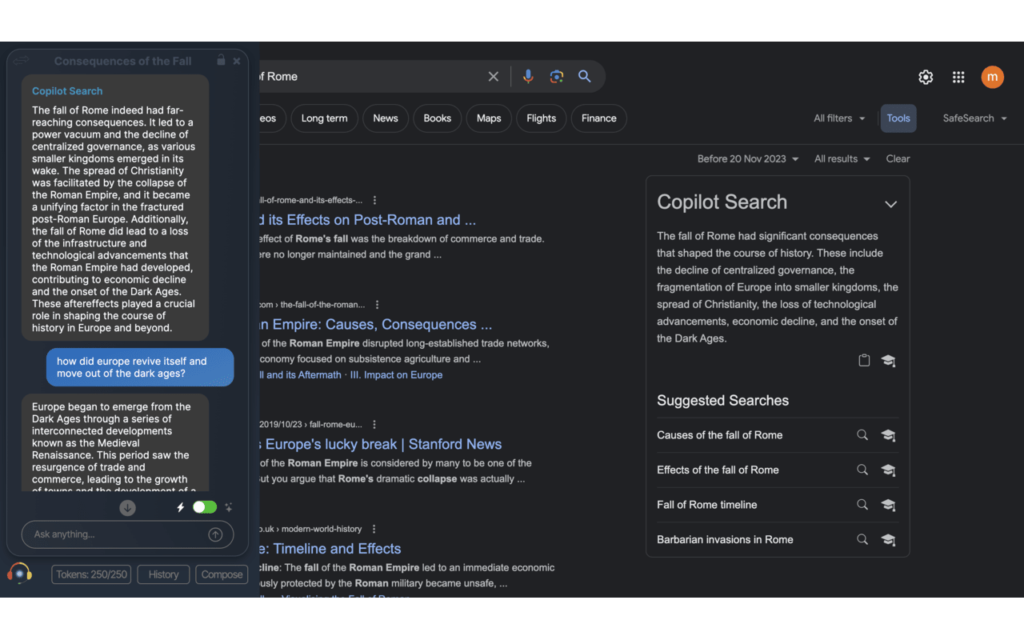
Task: Expand the SafeSearch dropdown
Action: click(x=973, y=118)
